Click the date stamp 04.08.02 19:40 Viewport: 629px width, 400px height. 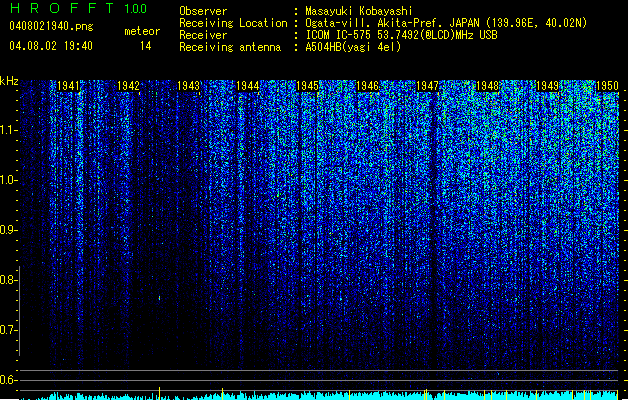[51, 46]
